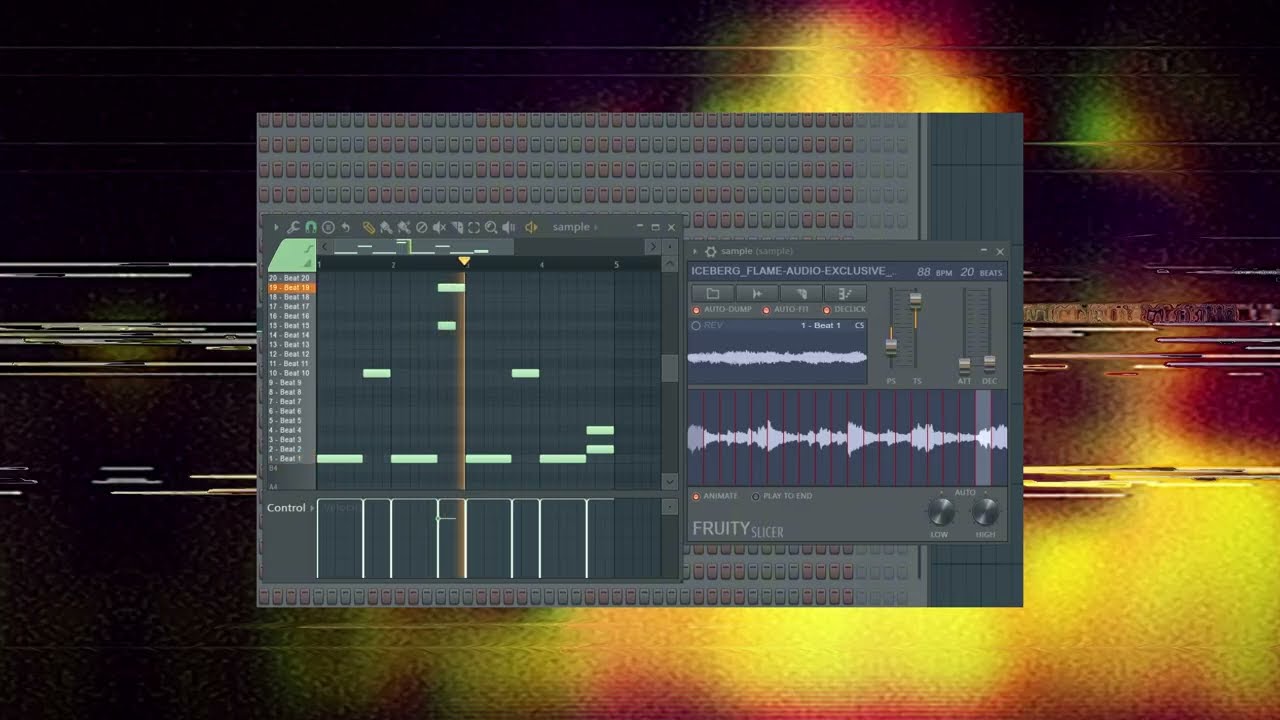The height and width of the screenshot is (720, 1280).
Task: Select the mute notes tool
Action: pos(439,228)
